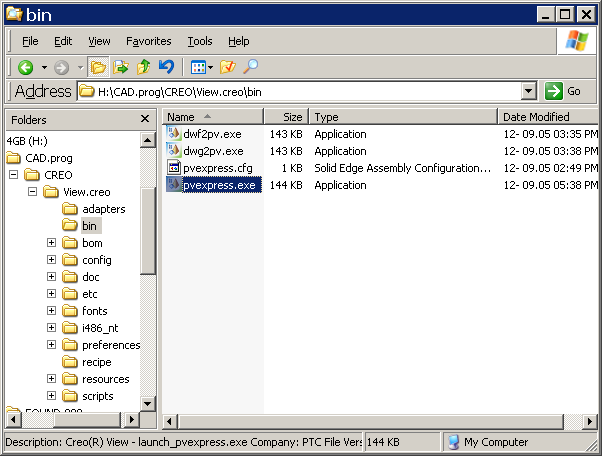
Task: Expand the fonts folder node
Action: click(51, 311)
